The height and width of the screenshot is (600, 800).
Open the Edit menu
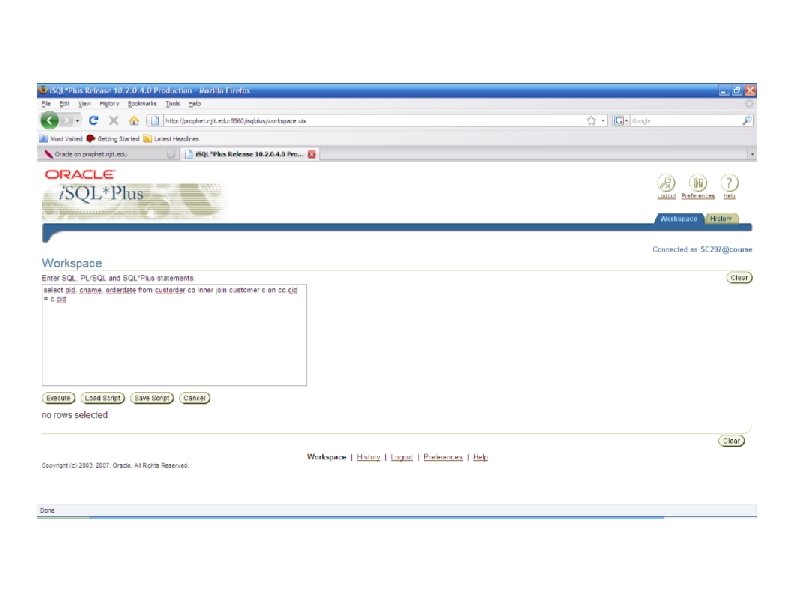[x=64, y=104]
